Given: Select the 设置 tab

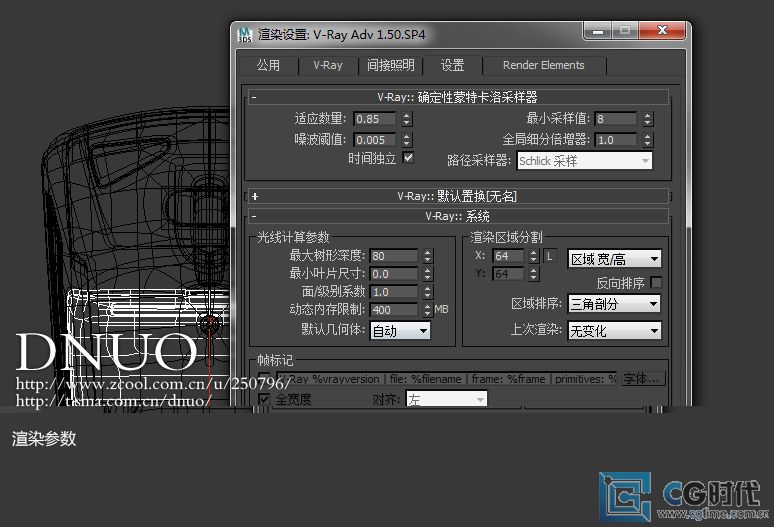Looking at the screenshot, I should (x=453, y=65).
